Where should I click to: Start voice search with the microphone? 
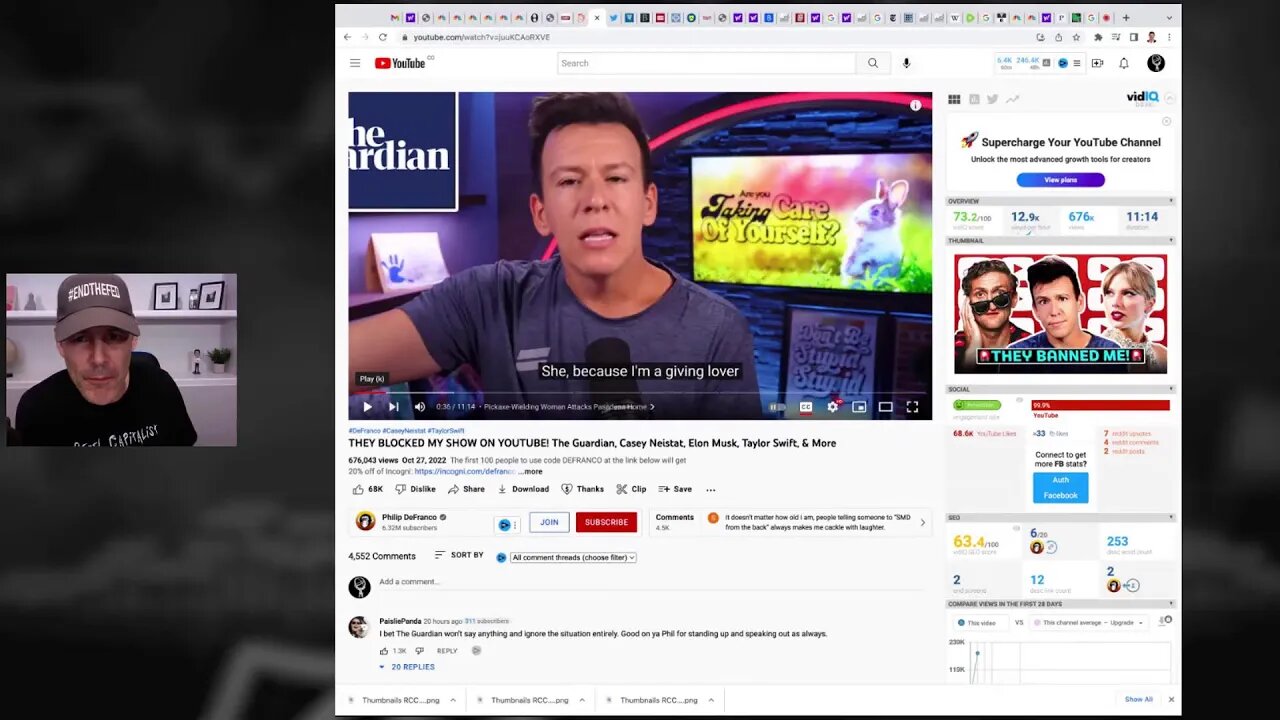pos(906,63)
